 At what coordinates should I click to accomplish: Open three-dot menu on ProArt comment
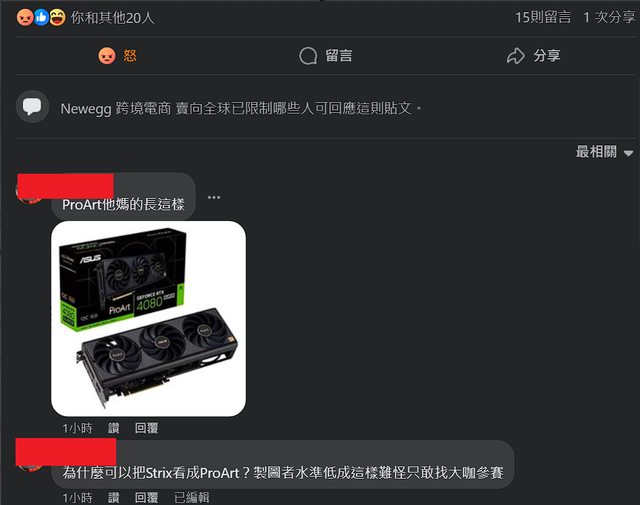(214, 197)
